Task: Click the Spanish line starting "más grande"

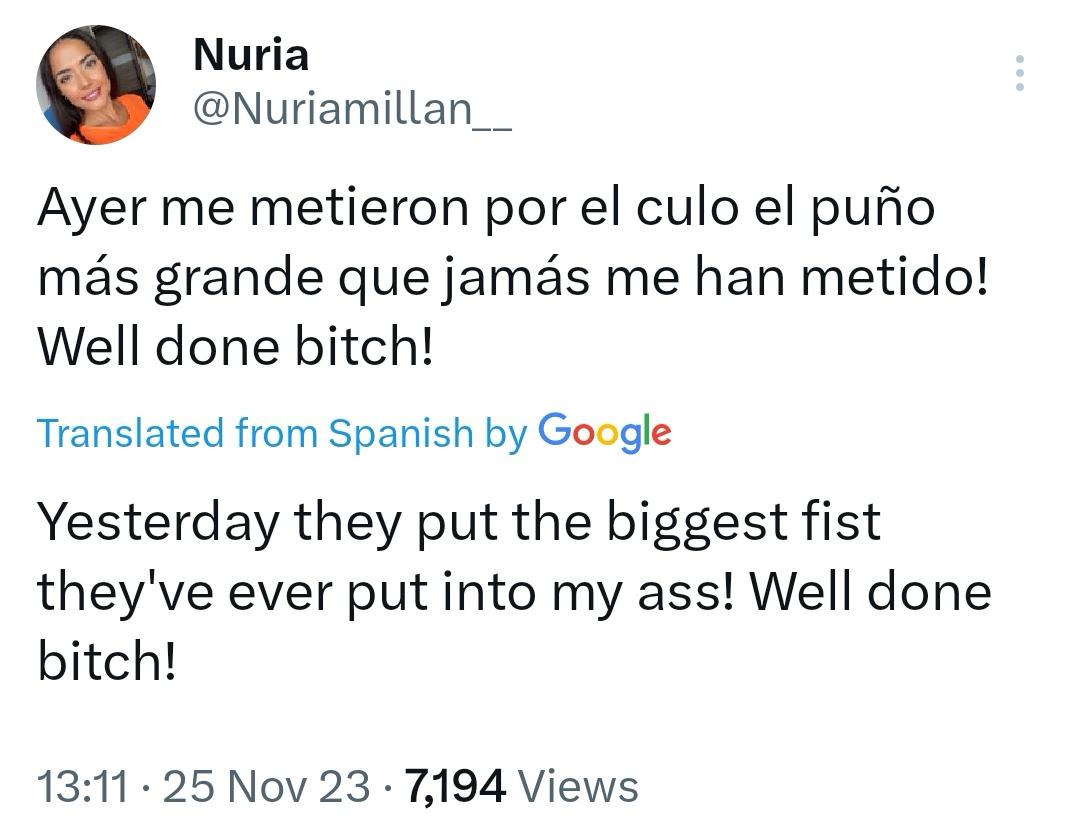Action: click(x=512, y=279)
